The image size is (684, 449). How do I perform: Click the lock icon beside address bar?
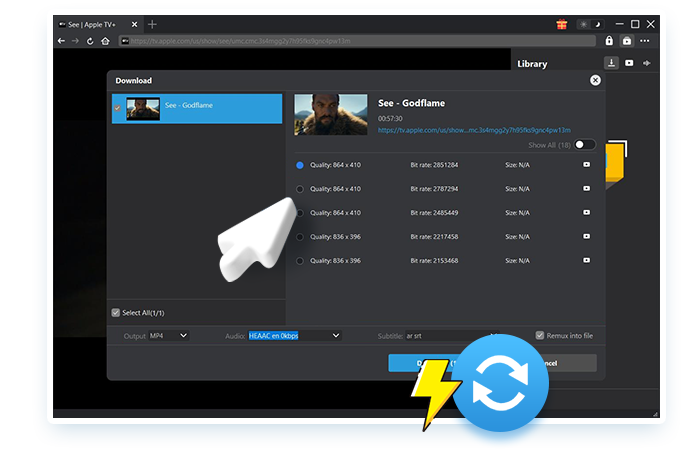pyautogui.click(x=609, y=41)
